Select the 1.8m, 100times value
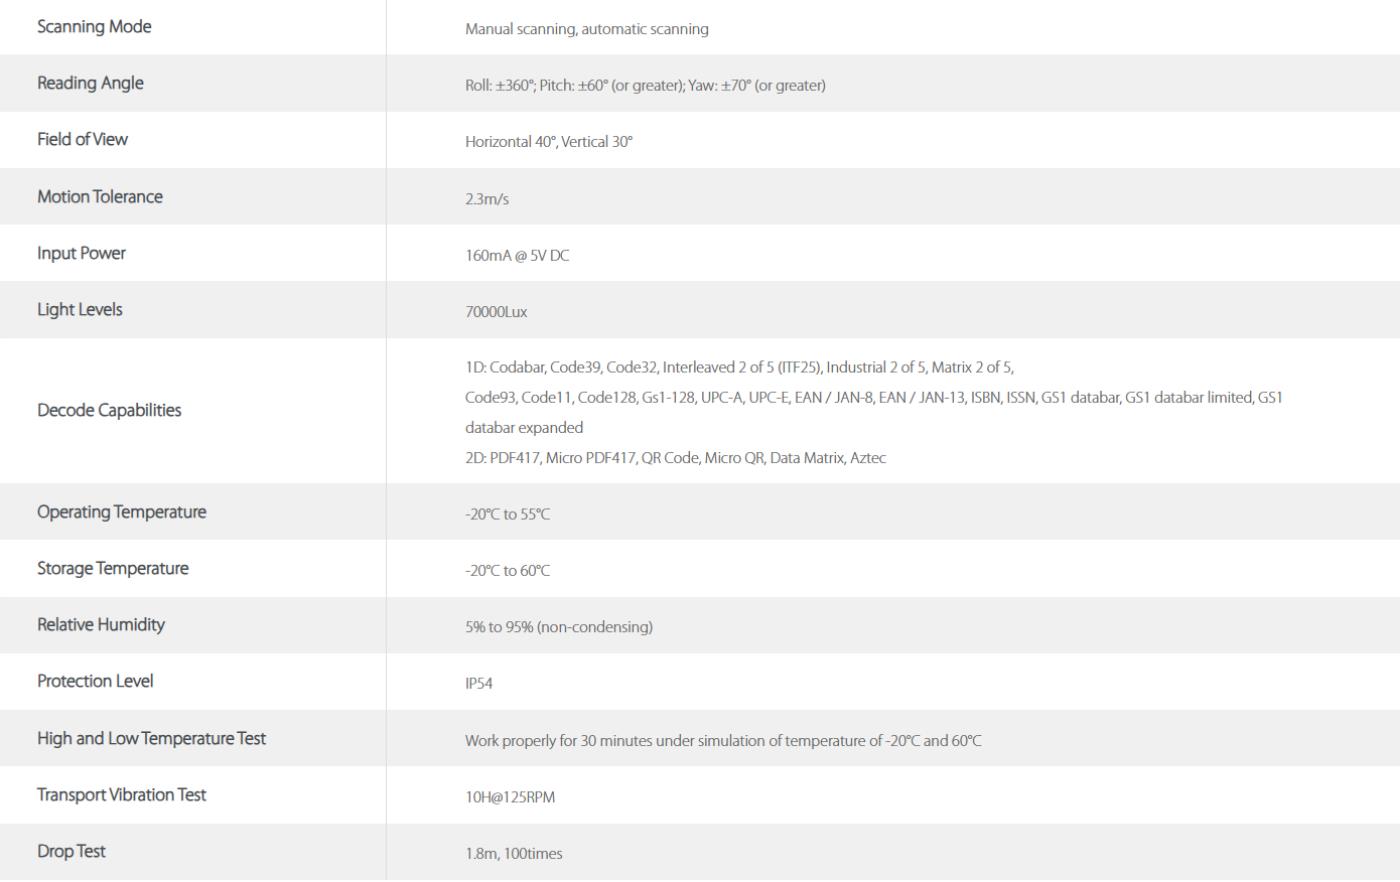Image resolution: width=1400 pixels, height=882 pixels. click(514, 854)
